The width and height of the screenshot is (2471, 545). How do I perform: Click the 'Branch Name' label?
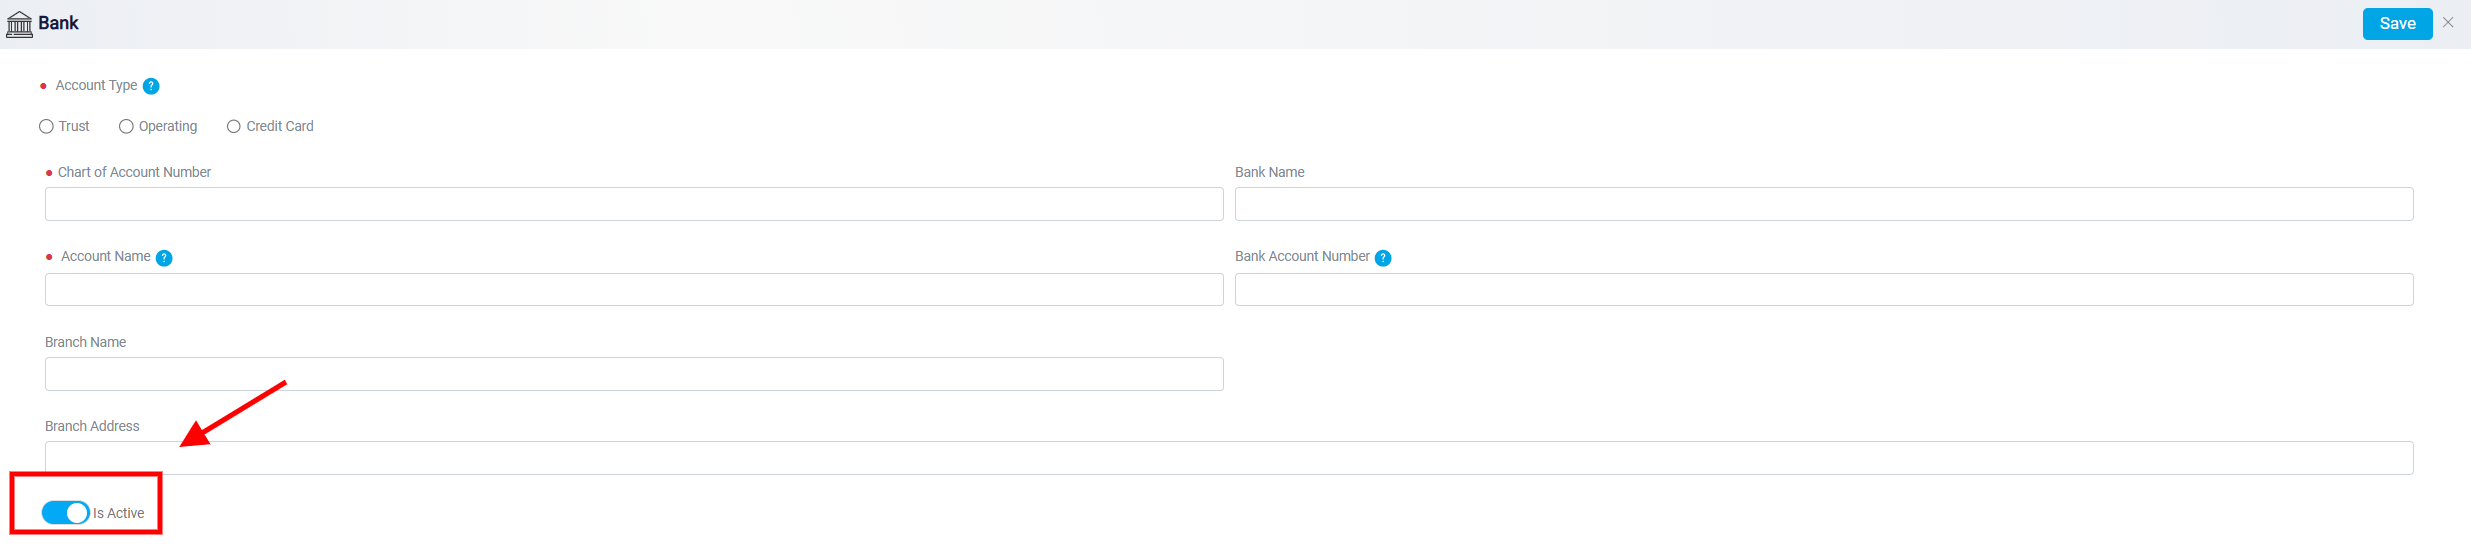click(x=85, y=342)
